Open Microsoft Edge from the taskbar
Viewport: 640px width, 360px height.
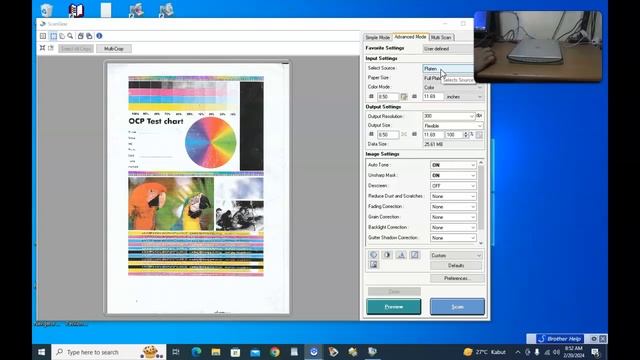click(196, 351)
